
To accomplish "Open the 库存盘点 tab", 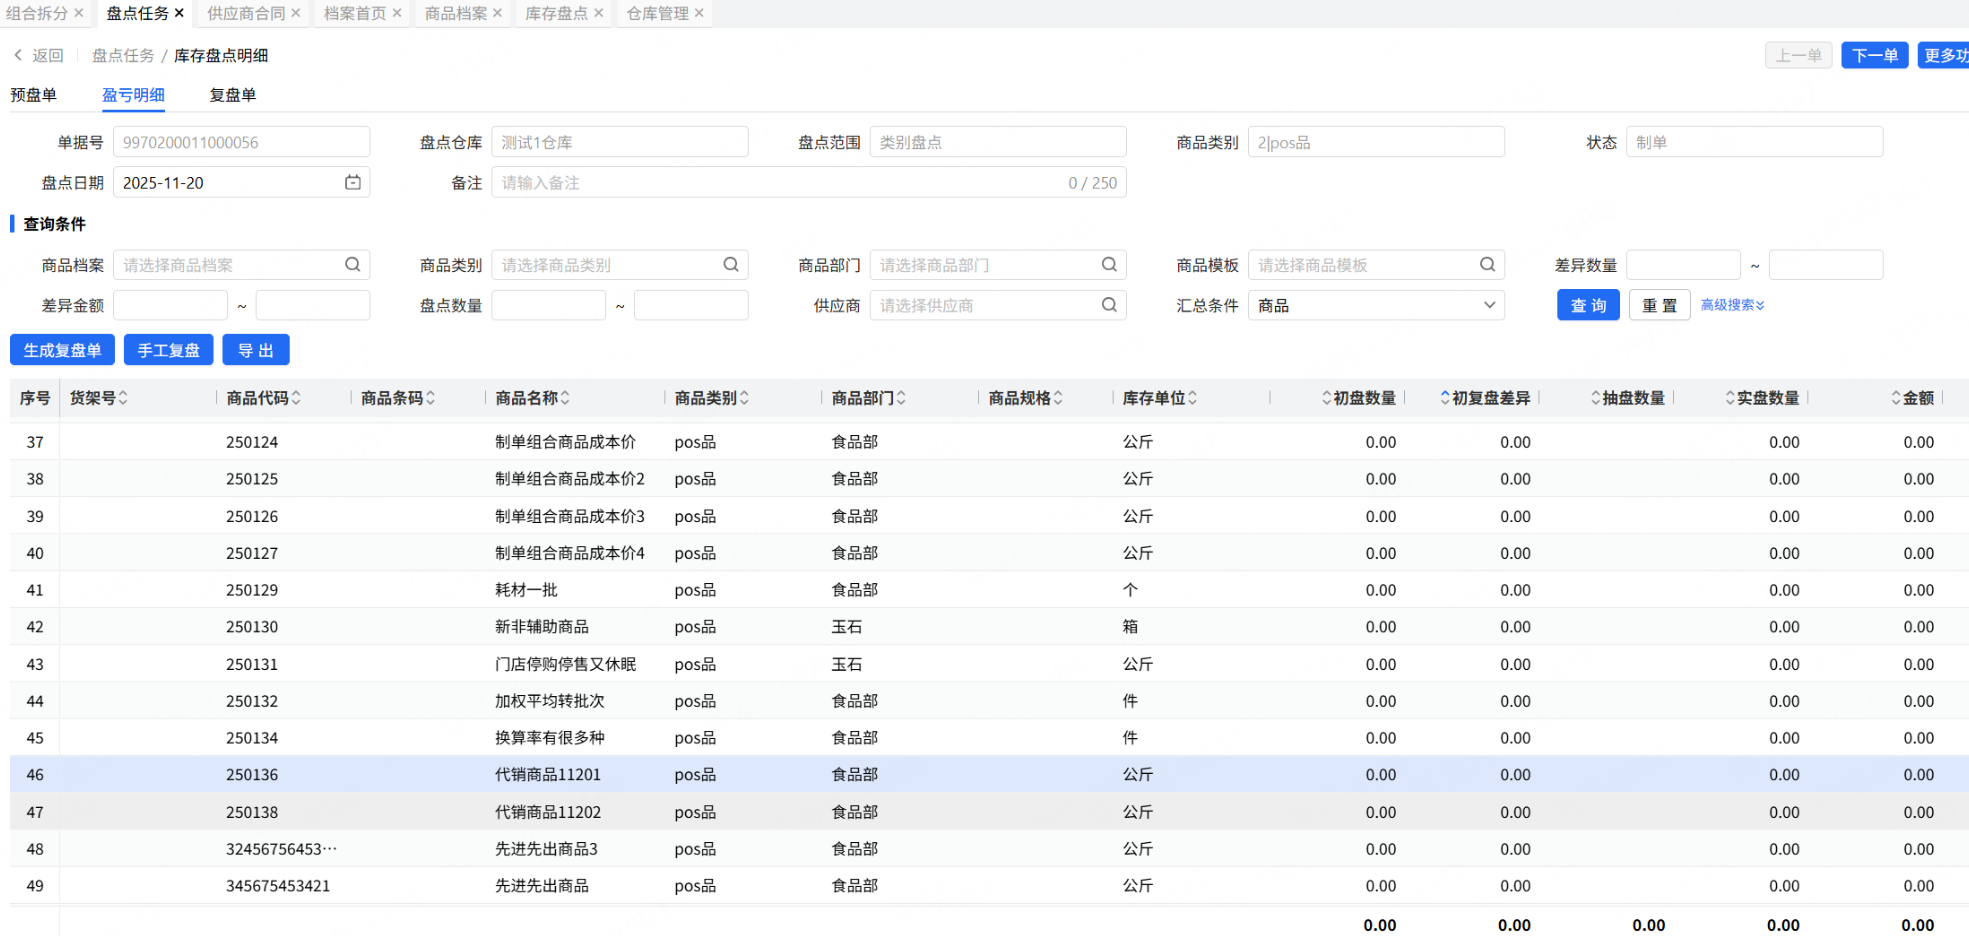I will pyautogui.click(x=556, y=13).
